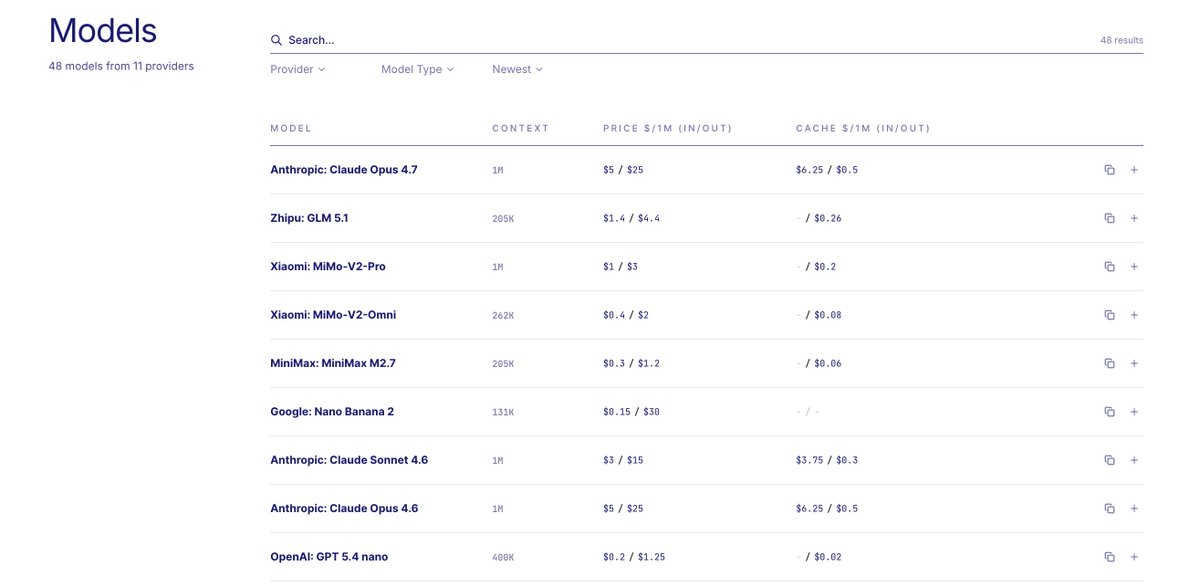Viewport: 1200px width, 587px height.
Task: Copy the OpenAI: GPT 5.4 nano model ID
Action: pyautogui.click(x=1109, y=557)
